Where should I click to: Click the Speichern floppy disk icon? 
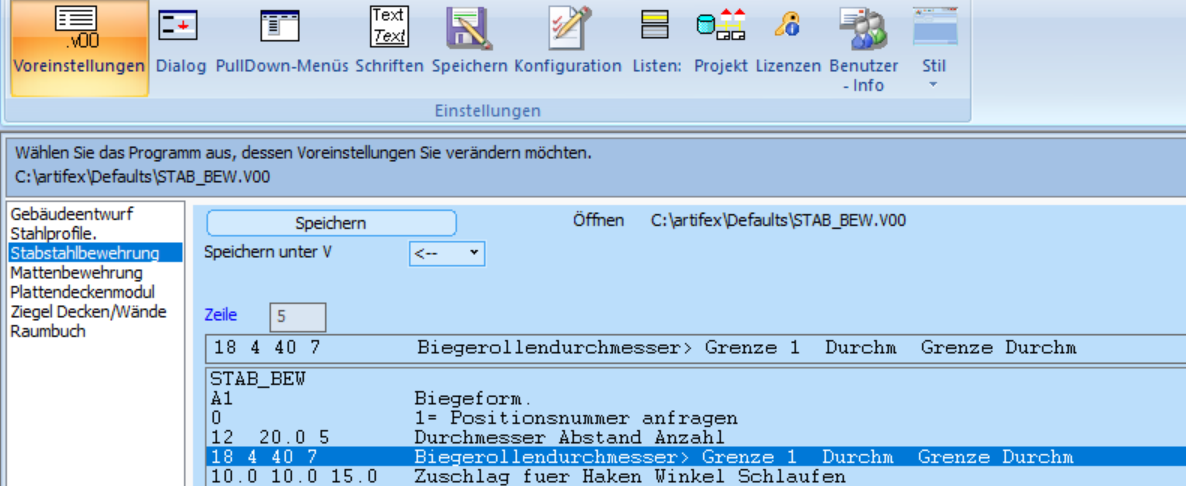469,27
